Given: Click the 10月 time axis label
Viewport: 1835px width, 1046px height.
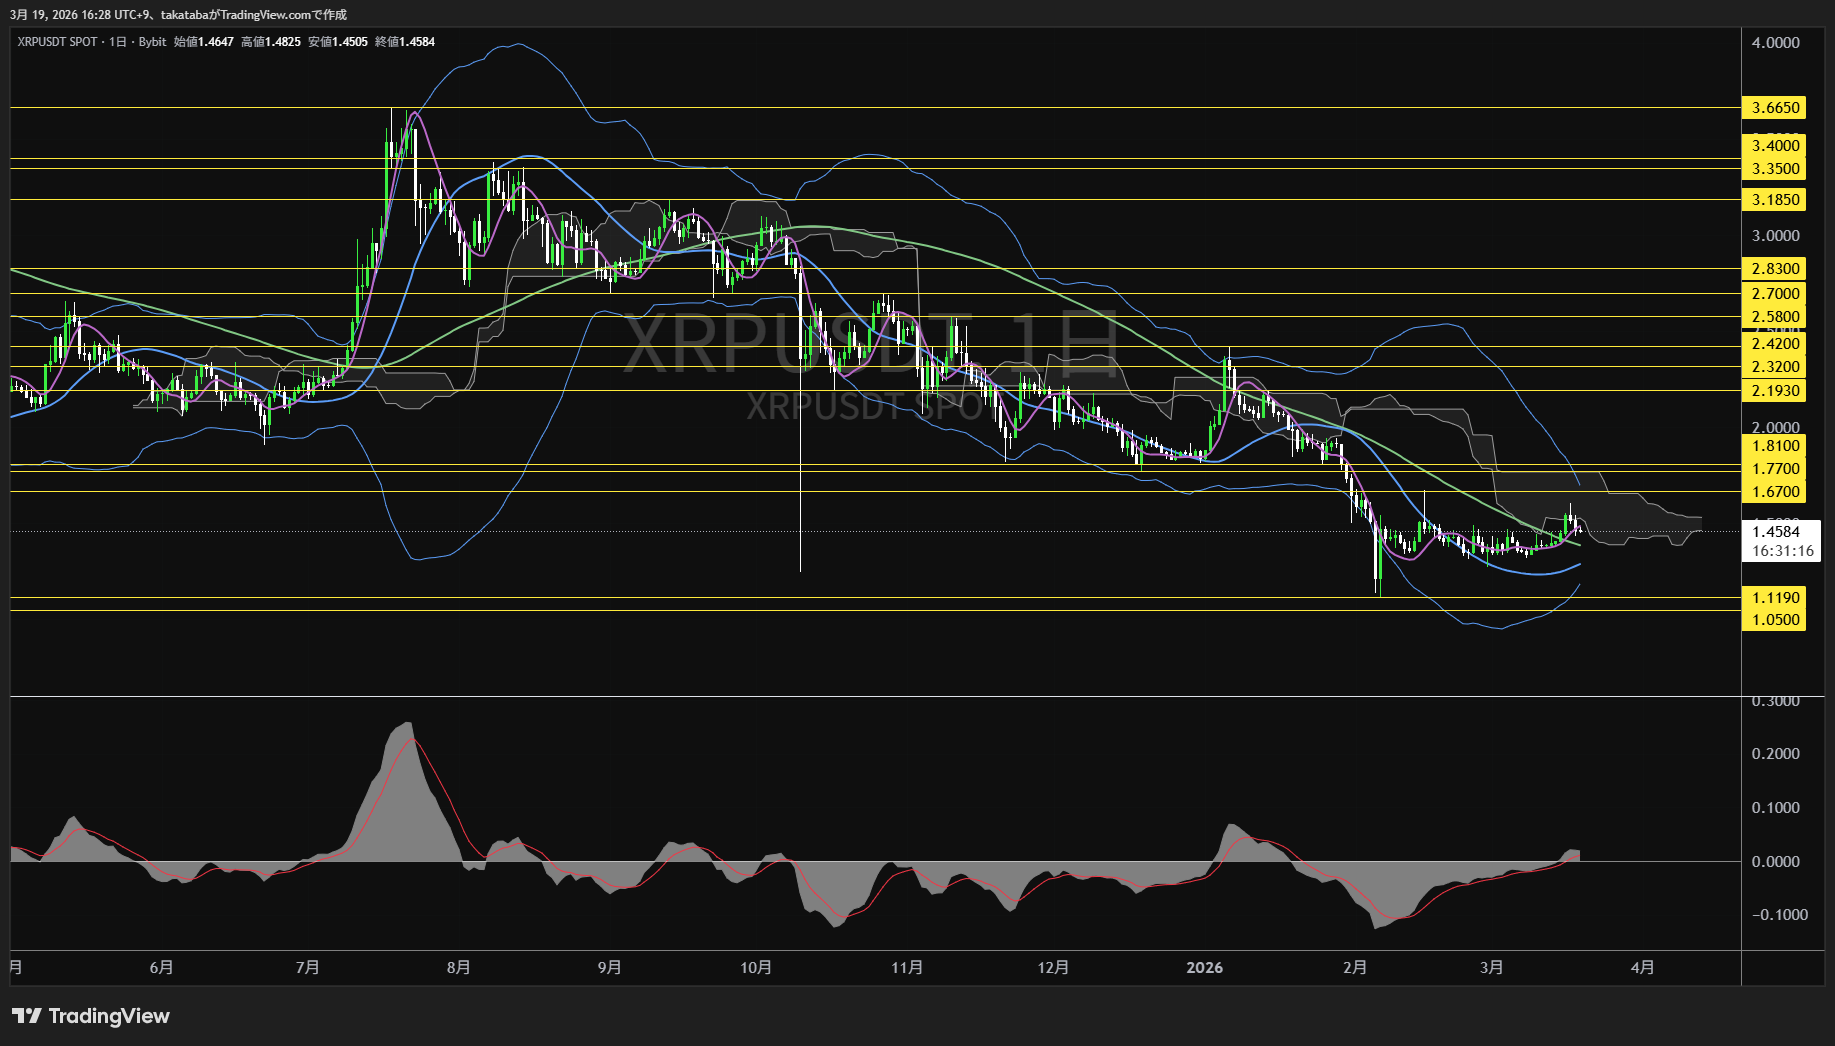Looking at the screenshot, I should pyautogui.click(x=756, y=967).
